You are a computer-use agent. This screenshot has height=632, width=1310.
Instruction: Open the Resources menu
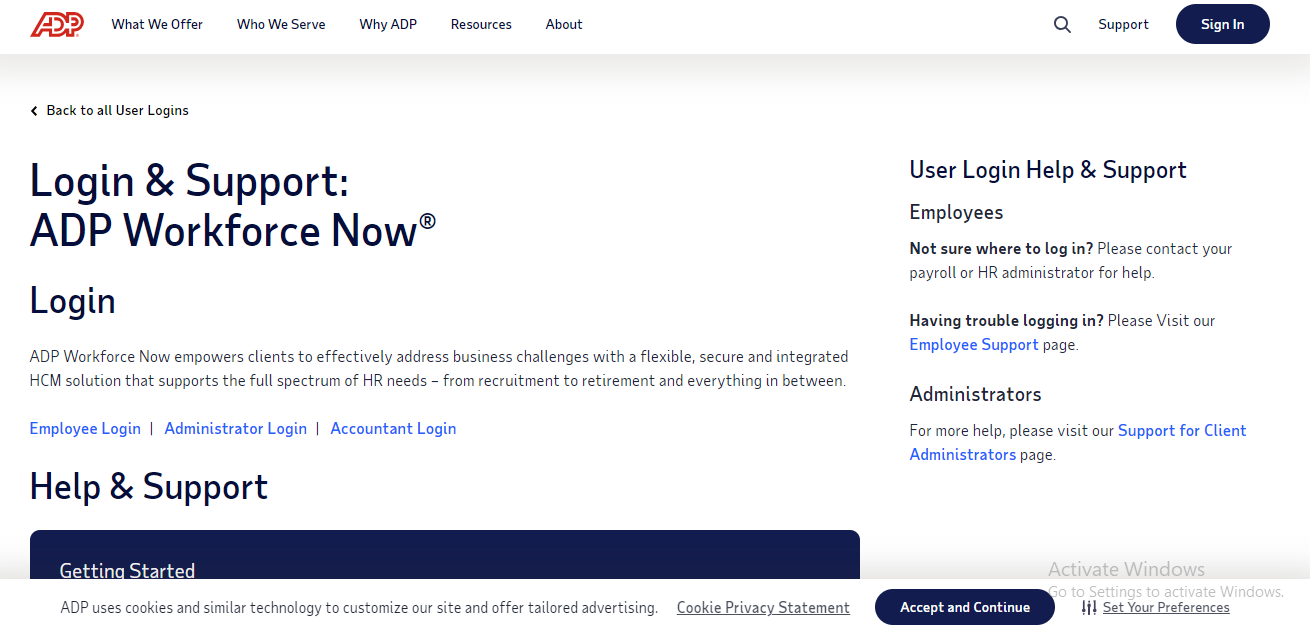[481, 24]
